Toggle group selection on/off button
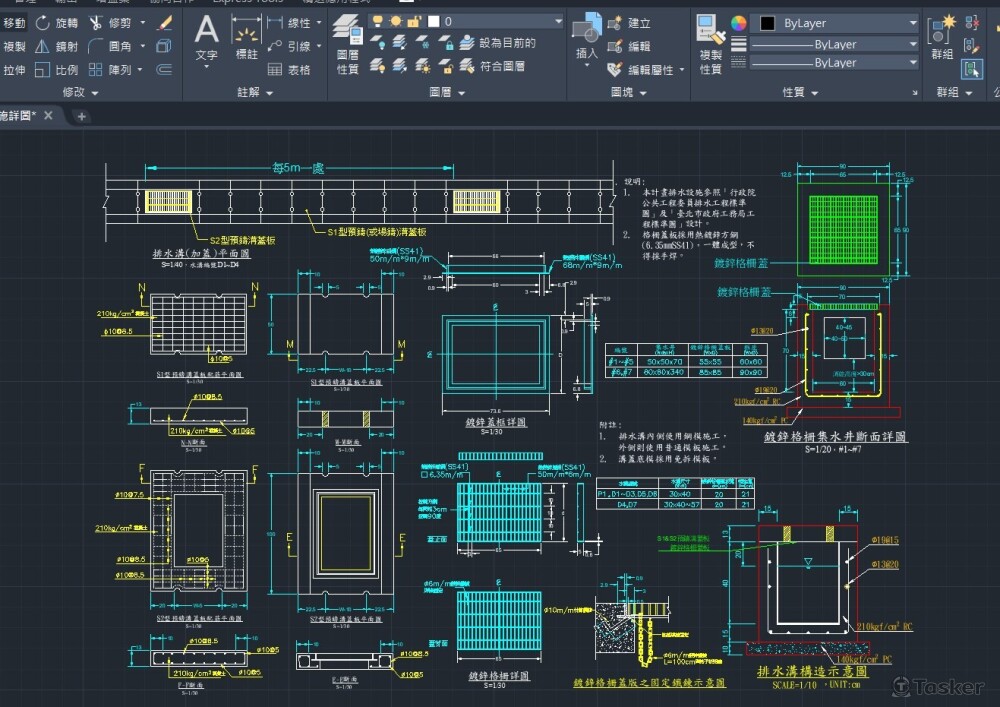This screenshot has height=707, width=1000. (x=971, y=68)
